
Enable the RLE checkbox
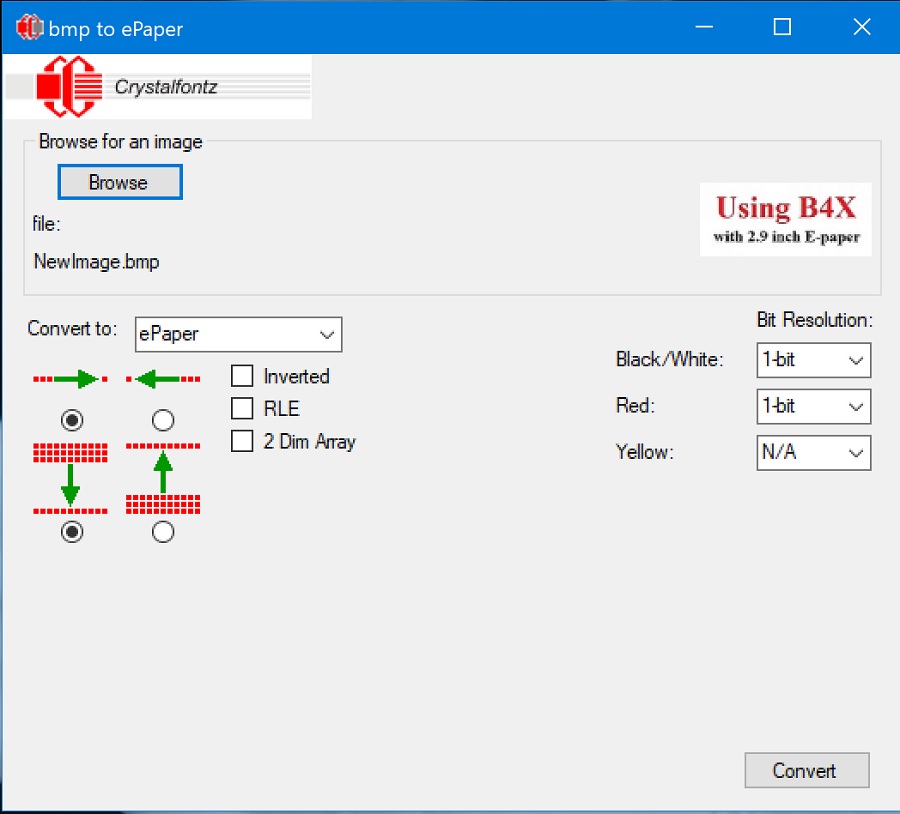242,408
